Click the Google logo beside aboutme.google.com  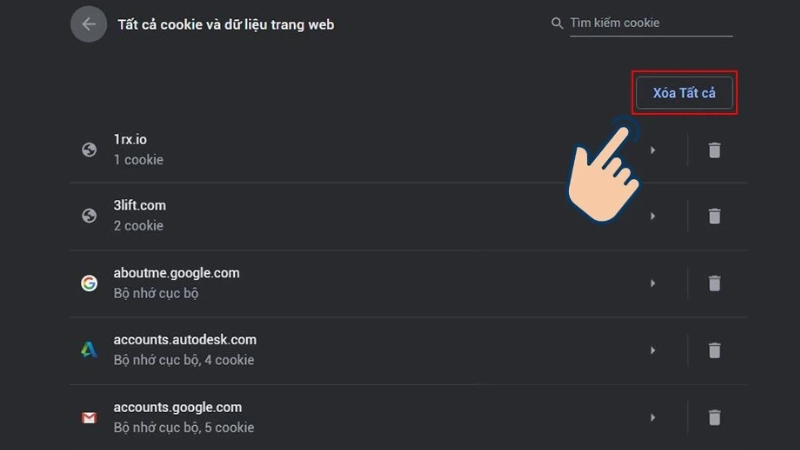(89, 283)
